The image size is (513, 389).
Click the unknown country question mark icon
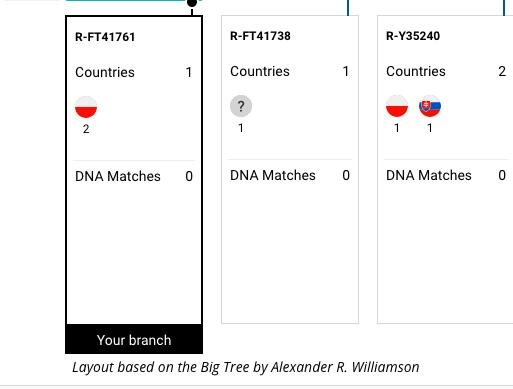(x=241, y=106)
